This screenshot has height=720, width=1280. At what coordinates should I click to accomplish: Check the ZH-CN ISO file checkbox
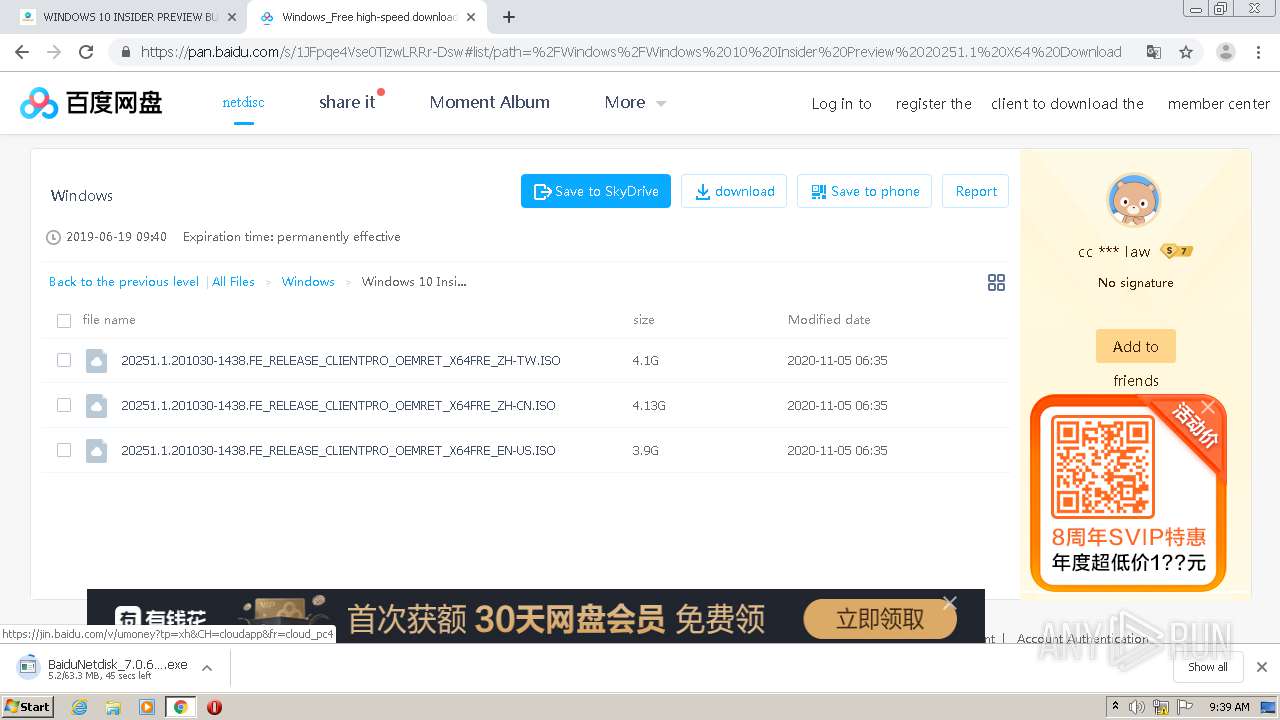(64, 405)
